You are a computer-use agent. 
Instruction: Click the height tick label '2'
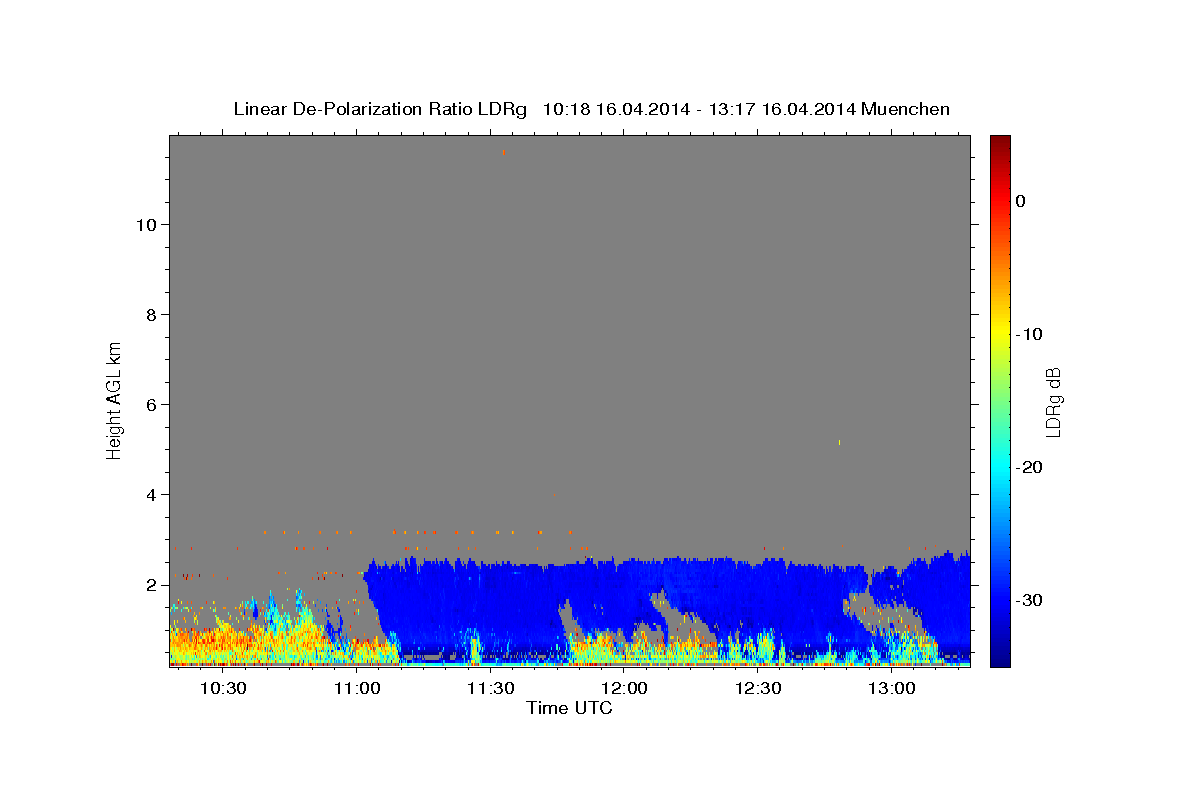tap(151, 585)
